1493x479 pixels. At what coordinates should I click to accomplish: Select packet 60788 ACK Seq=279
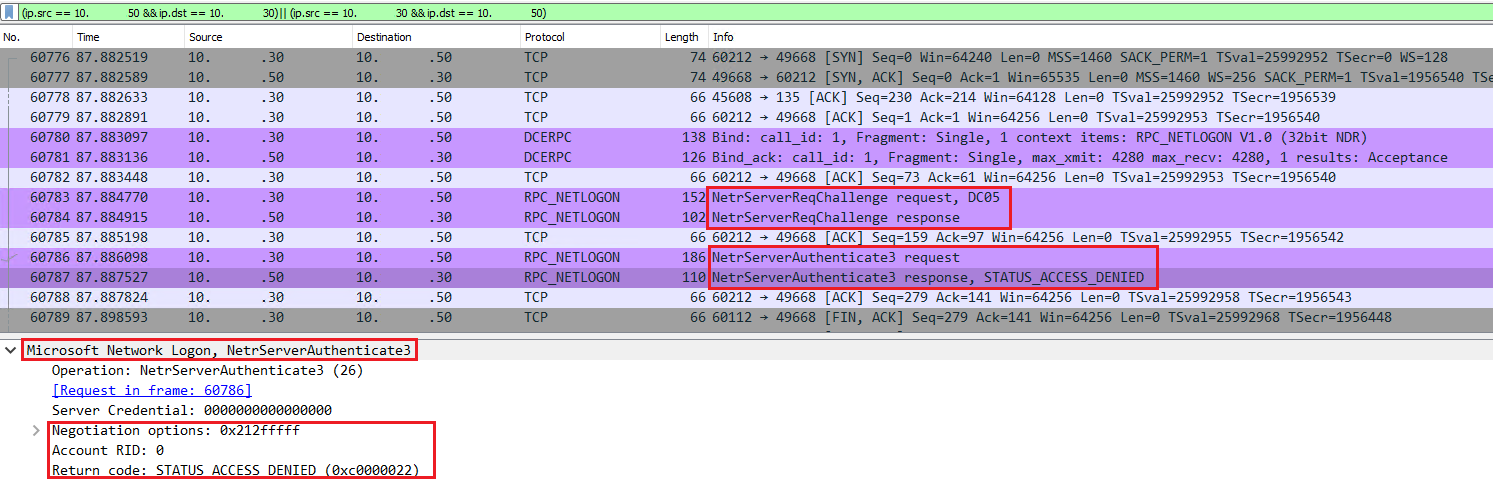pyautogui.click(x=746, y=297)
